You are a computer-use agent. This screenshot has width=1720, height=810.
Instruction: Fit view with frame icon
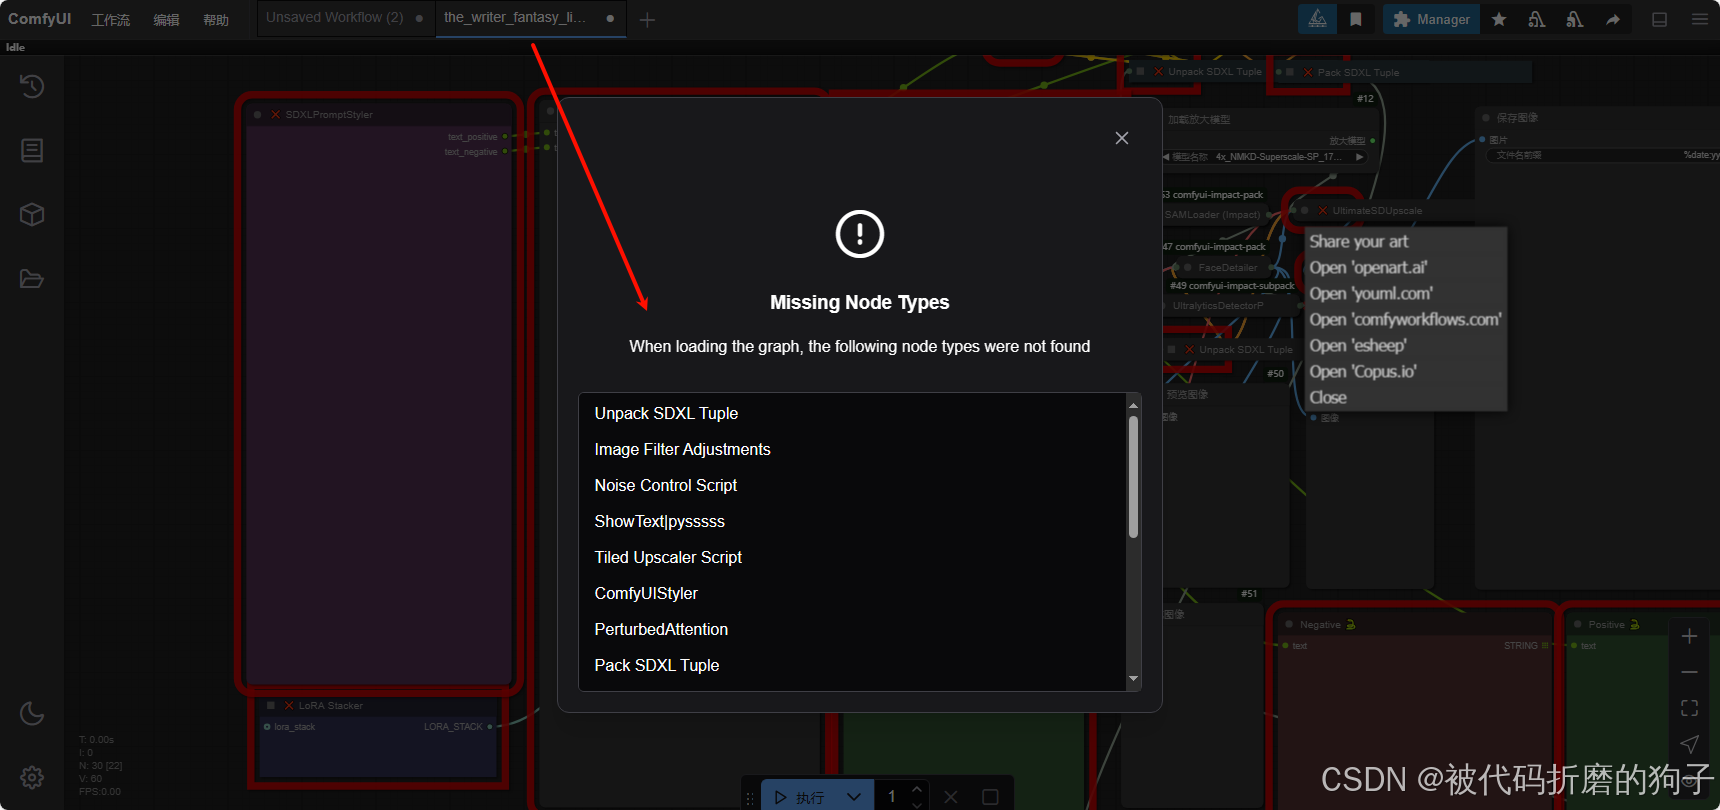1689,708
